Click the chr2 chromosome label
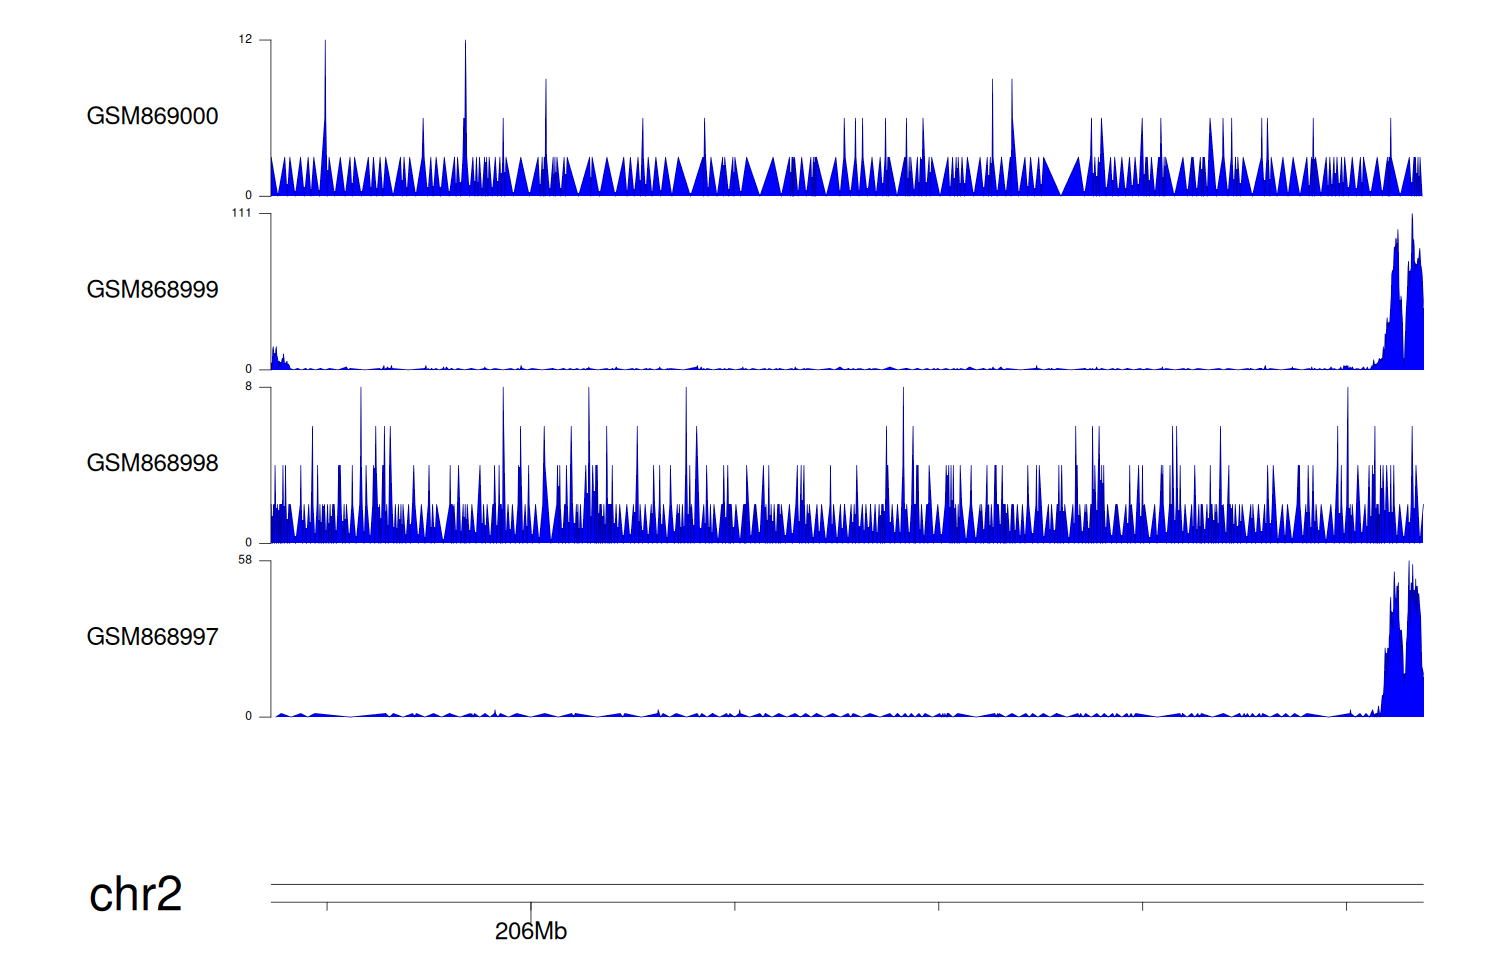The height and width of the screenshot is (980, 1500). coord(135,894)
